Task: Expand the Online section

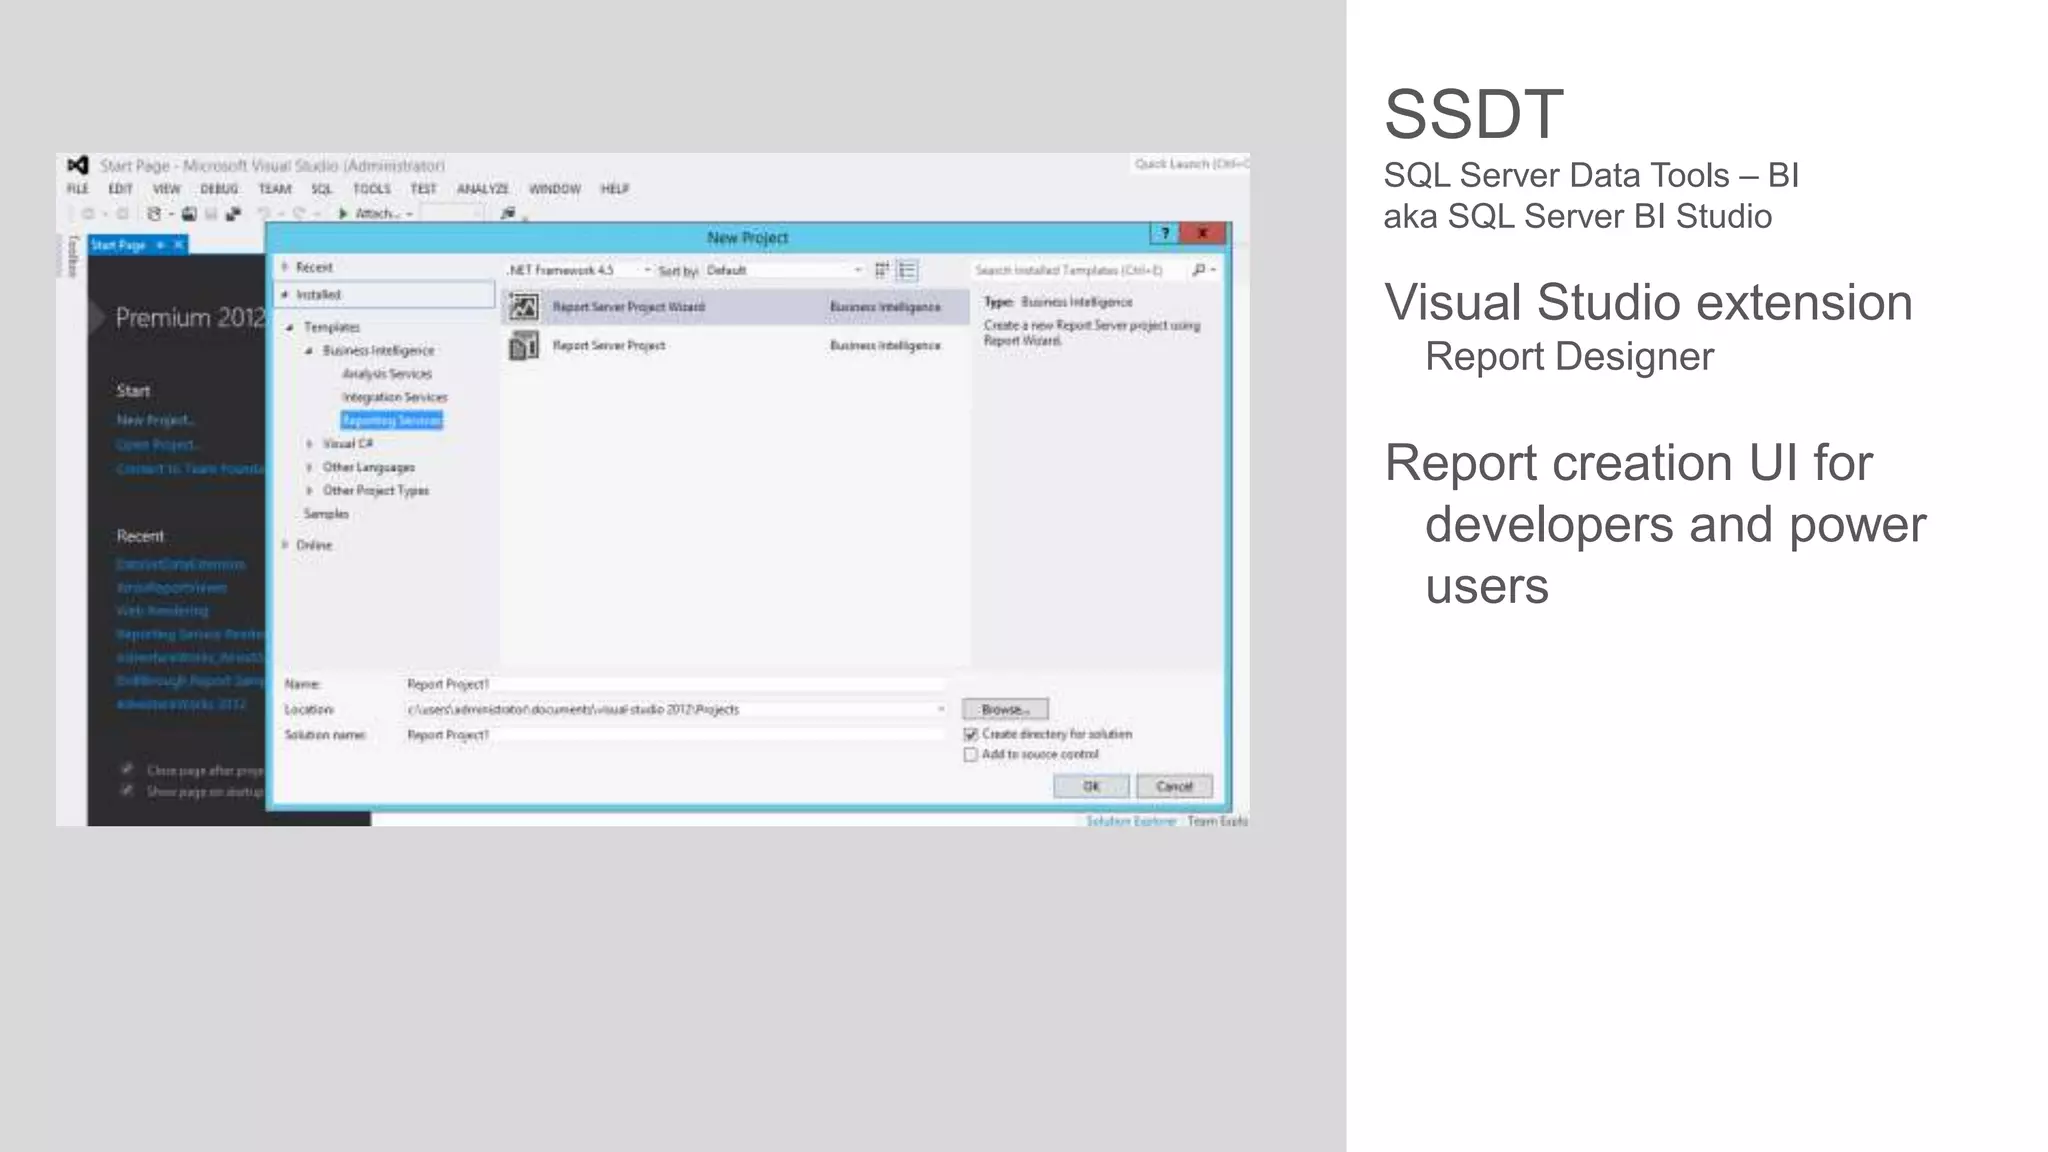Action: tap(285, 545)
